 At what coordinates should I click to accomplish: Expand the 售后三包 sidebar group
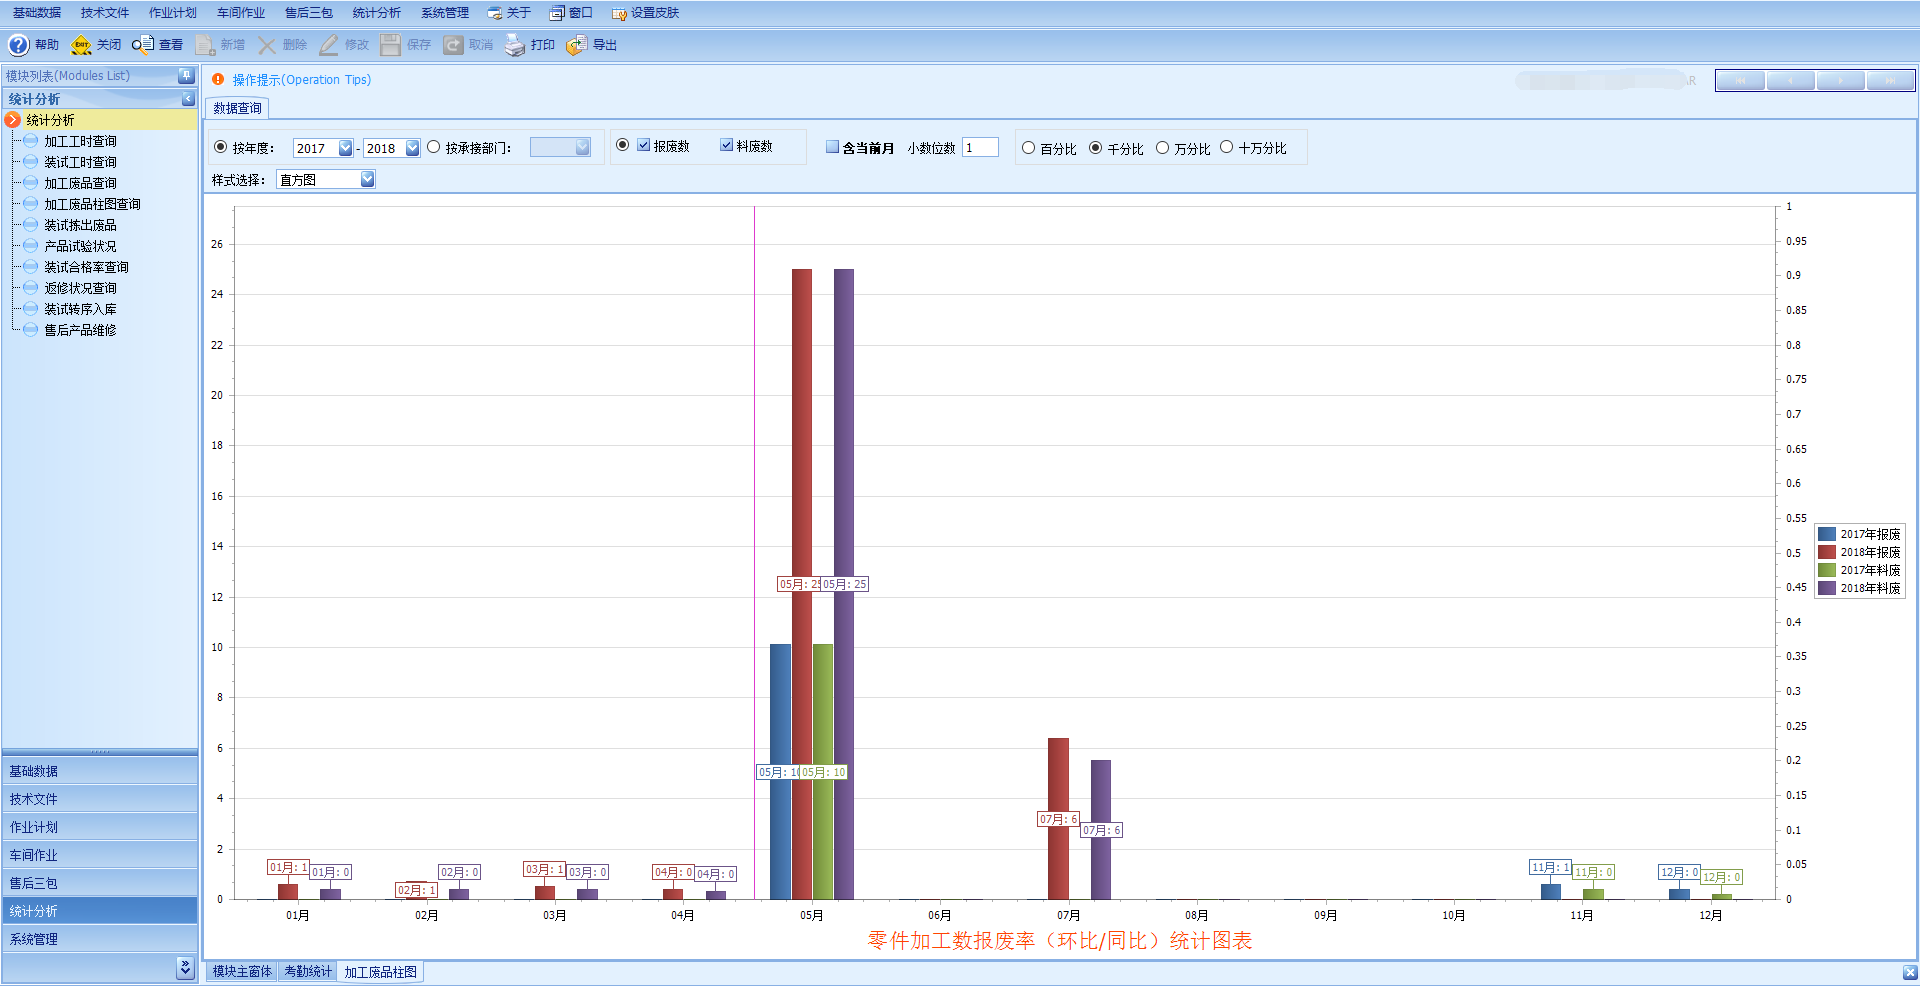click(100, 883)
